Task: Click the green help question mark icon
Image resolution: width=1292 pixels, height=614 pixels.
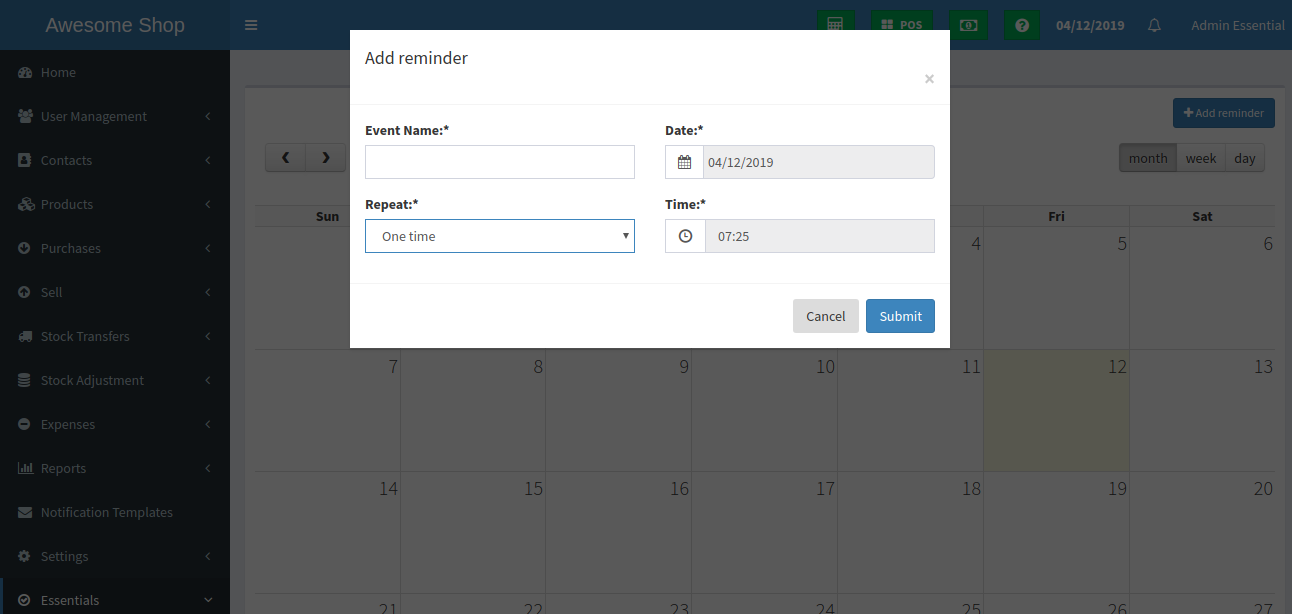Action: [x=1021, y=25]
